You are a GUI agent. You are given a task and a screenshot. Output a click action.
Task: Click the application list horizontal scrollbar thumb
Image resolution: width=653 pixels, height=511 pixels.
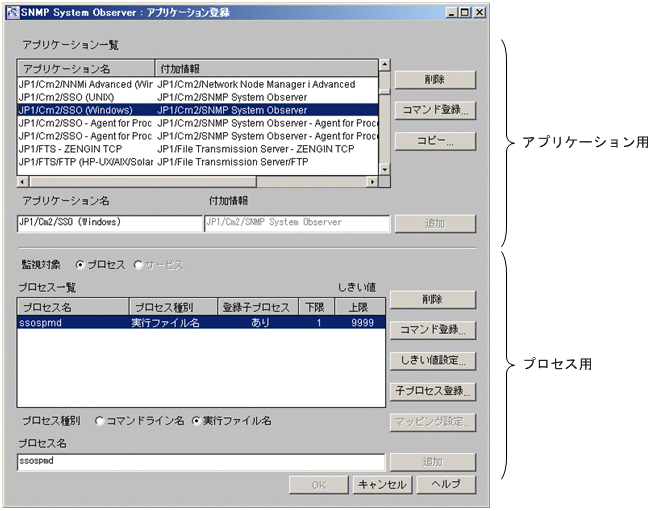[142, 182]
